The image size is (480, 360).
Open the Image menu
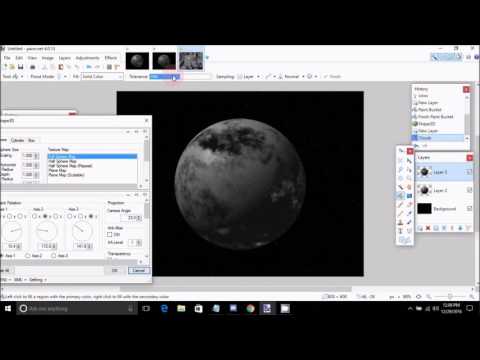(47, 58)
